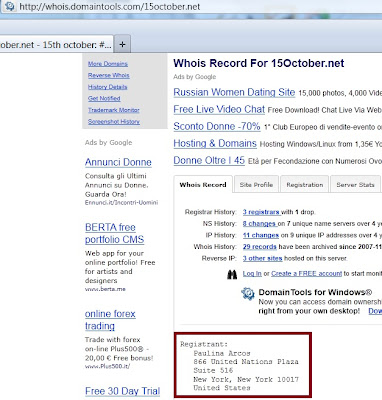382x400 pixels.
Task: Click the www.Plus500.it ad URL
Action: 107,366
